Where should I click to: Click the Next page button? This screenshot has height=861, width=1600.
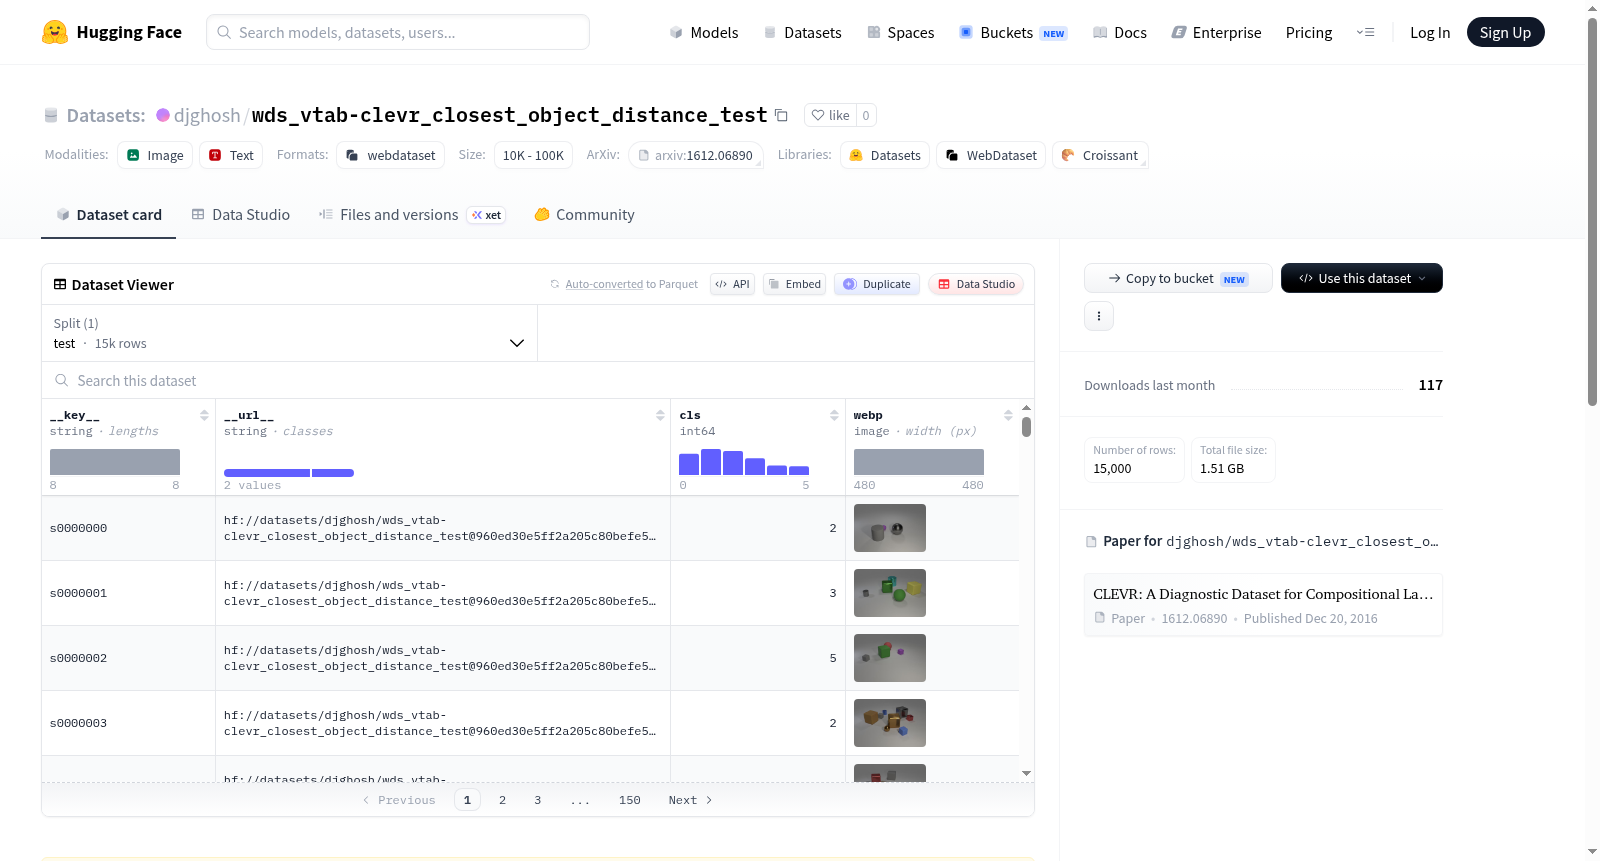coord(690,800)
